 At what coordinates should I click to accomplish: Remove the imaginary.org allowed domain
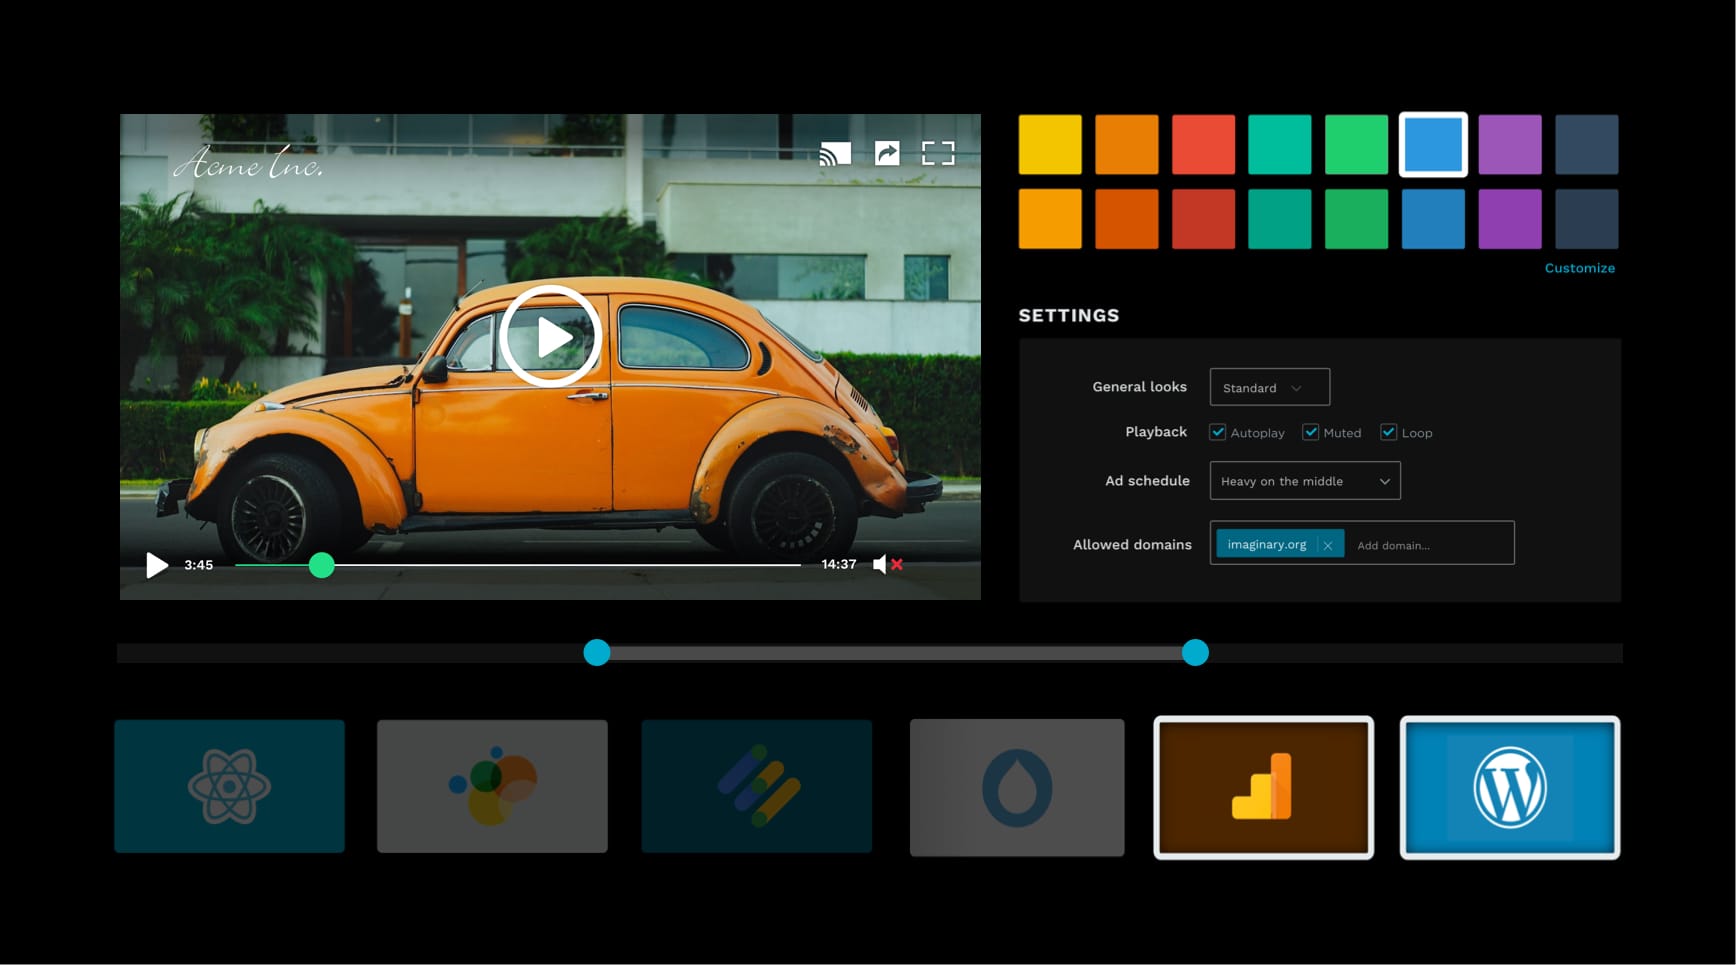pyautogui.click(x=1328, y=544)
